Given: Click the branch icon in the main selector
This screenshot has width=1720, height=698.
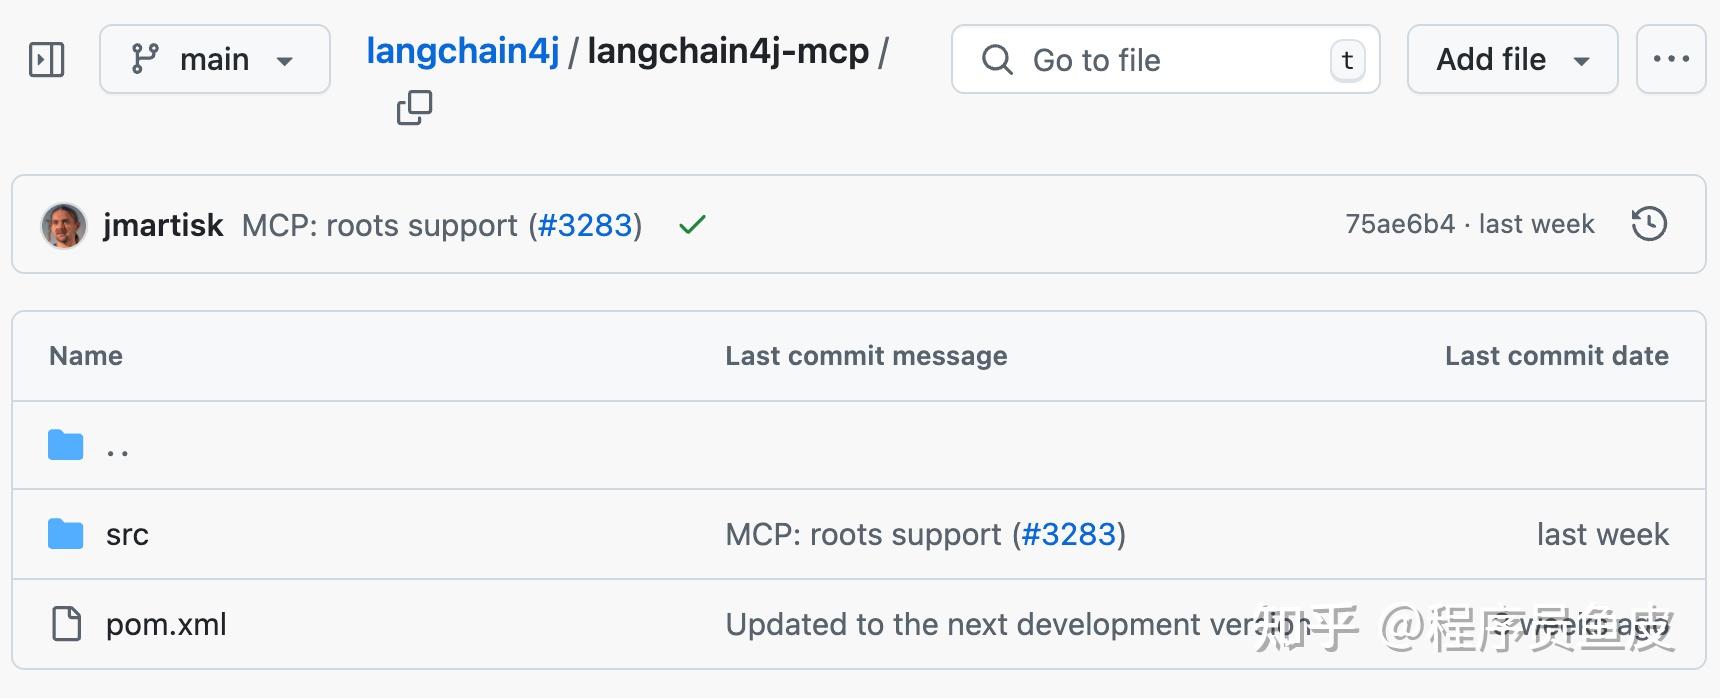Looking at the screenshot, I should (x=146, y=58).
